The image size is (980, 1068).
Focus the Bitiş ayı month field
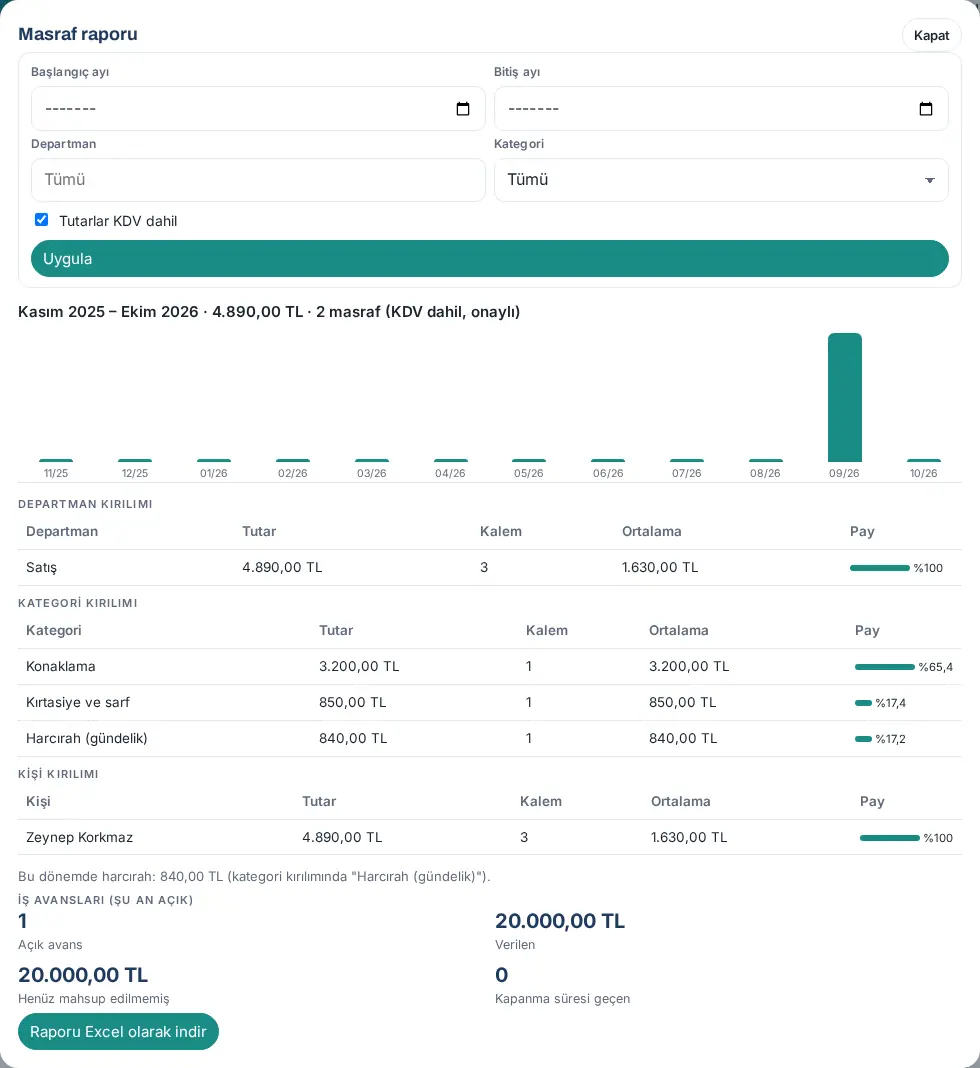tap(721, 109)
